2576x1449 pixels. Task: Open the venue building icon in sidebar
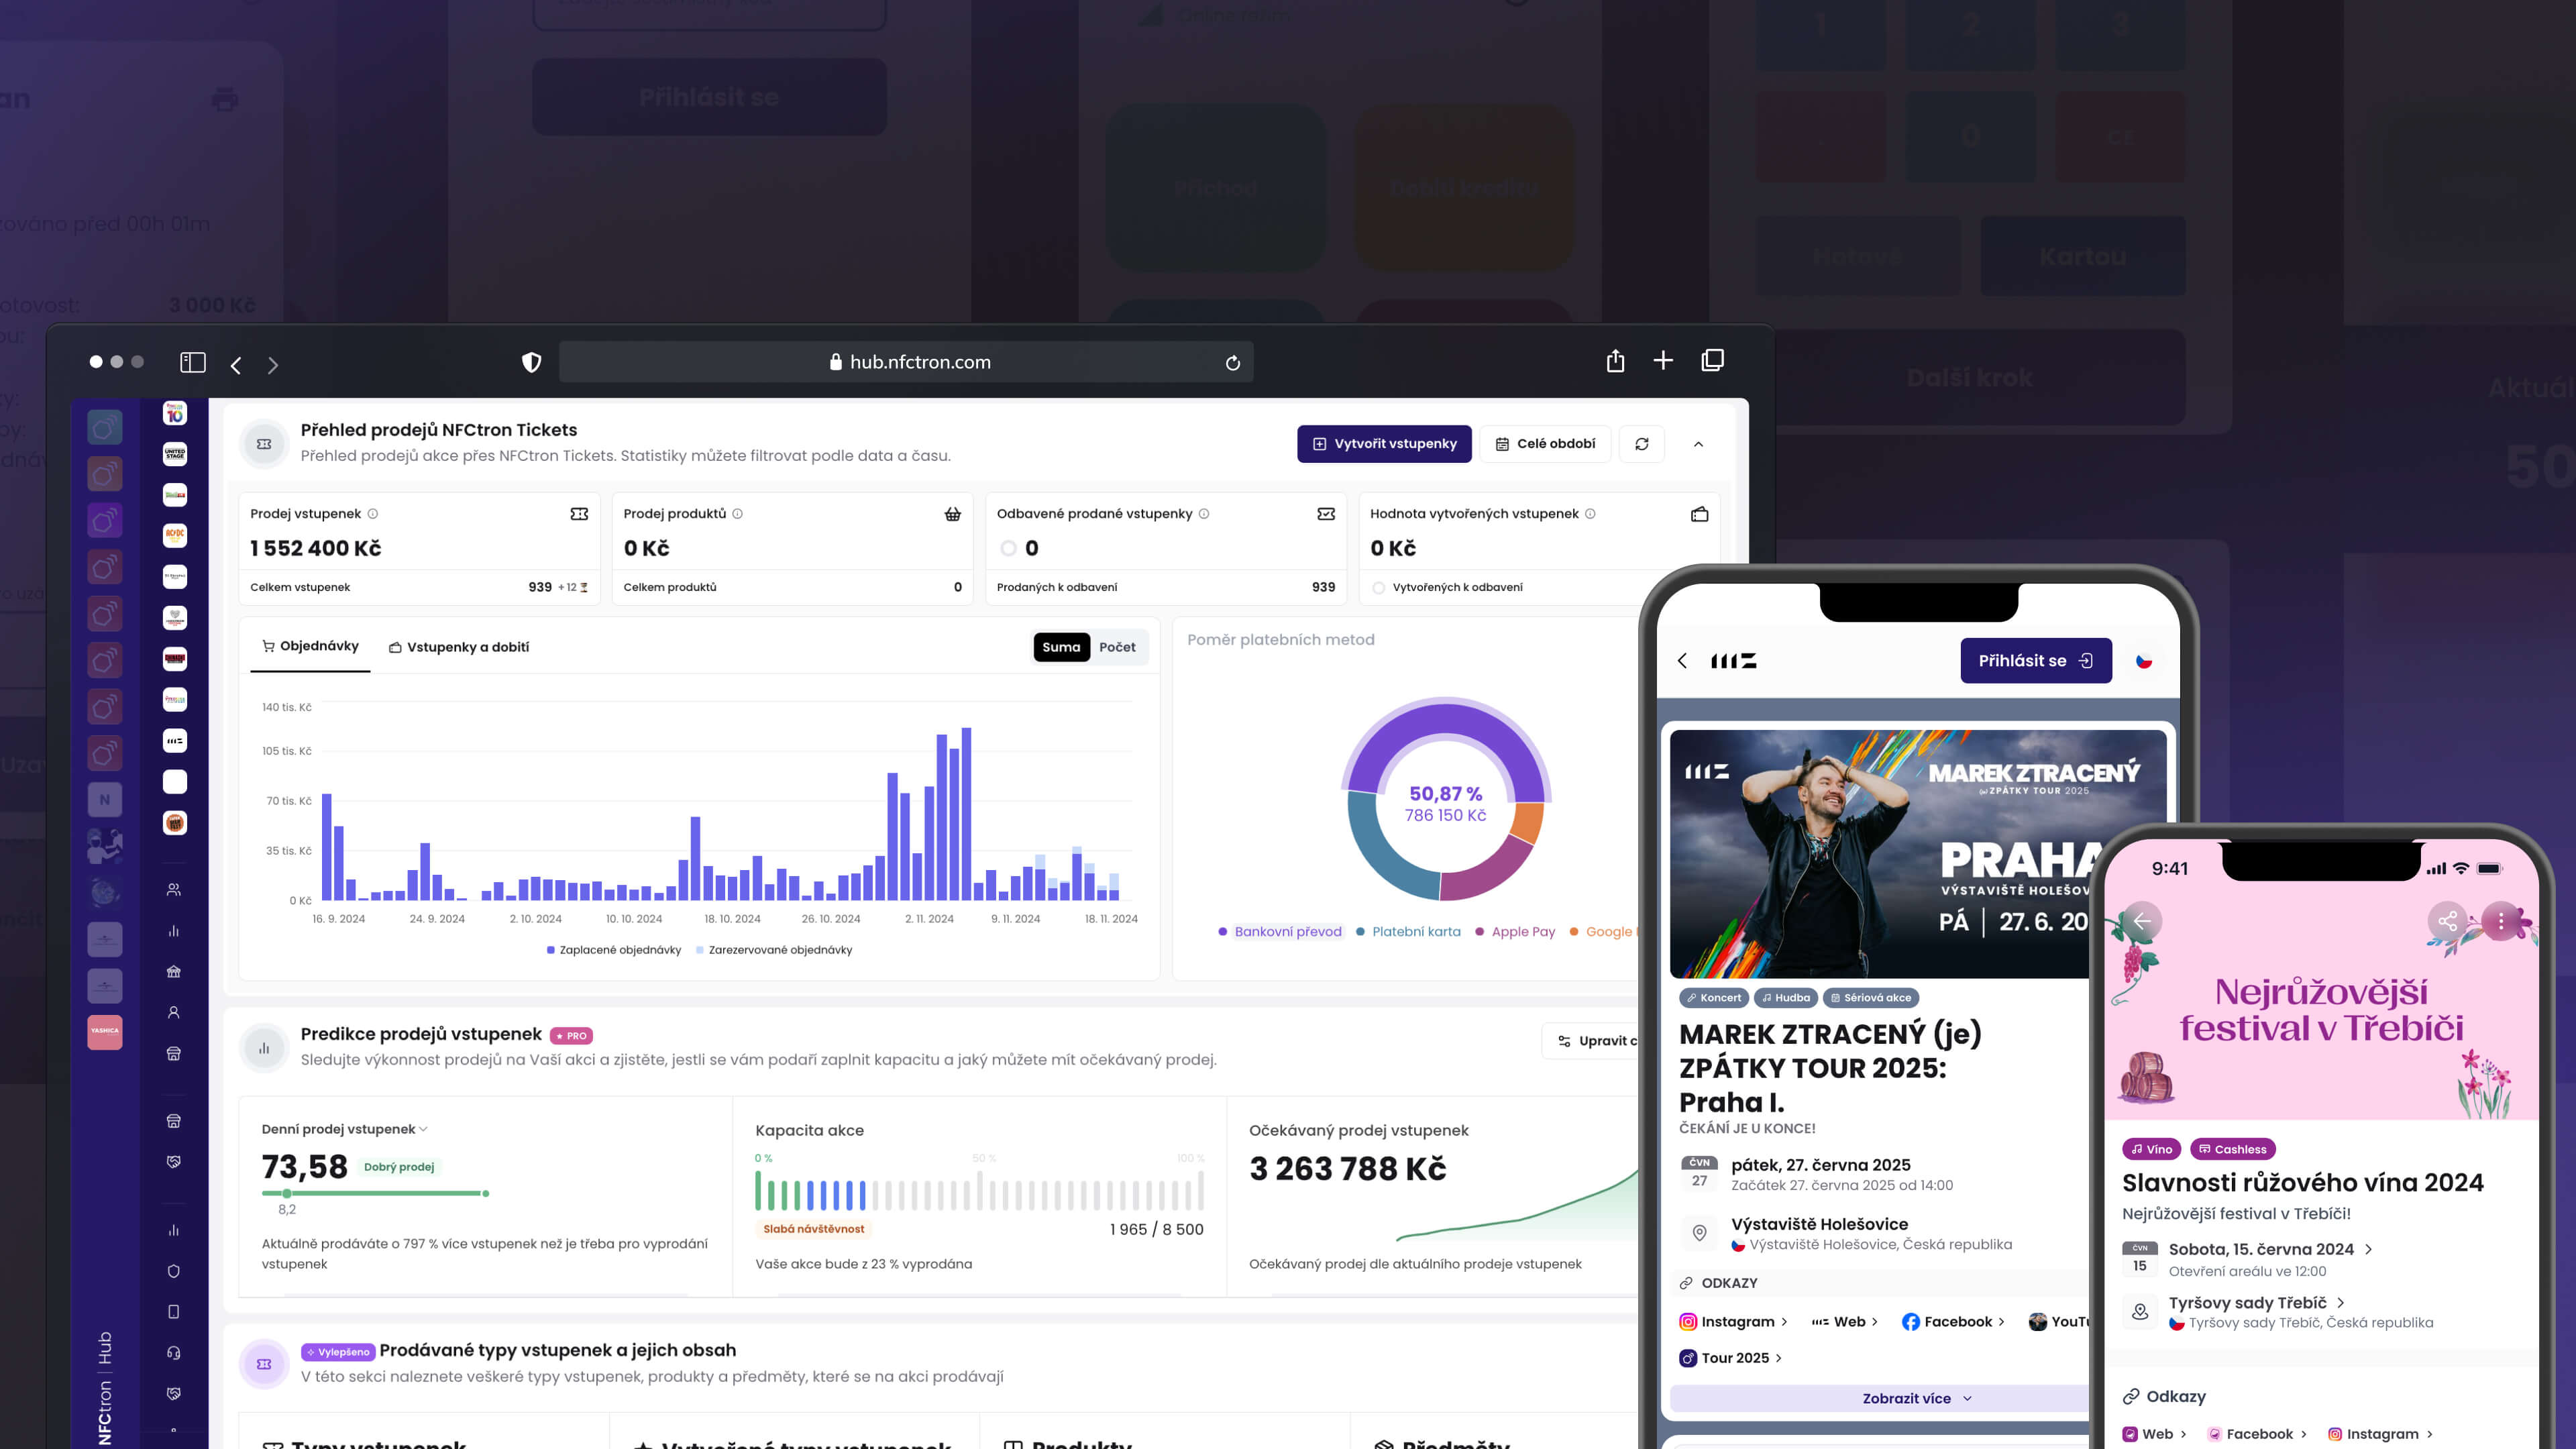click(x=174, y=972)
